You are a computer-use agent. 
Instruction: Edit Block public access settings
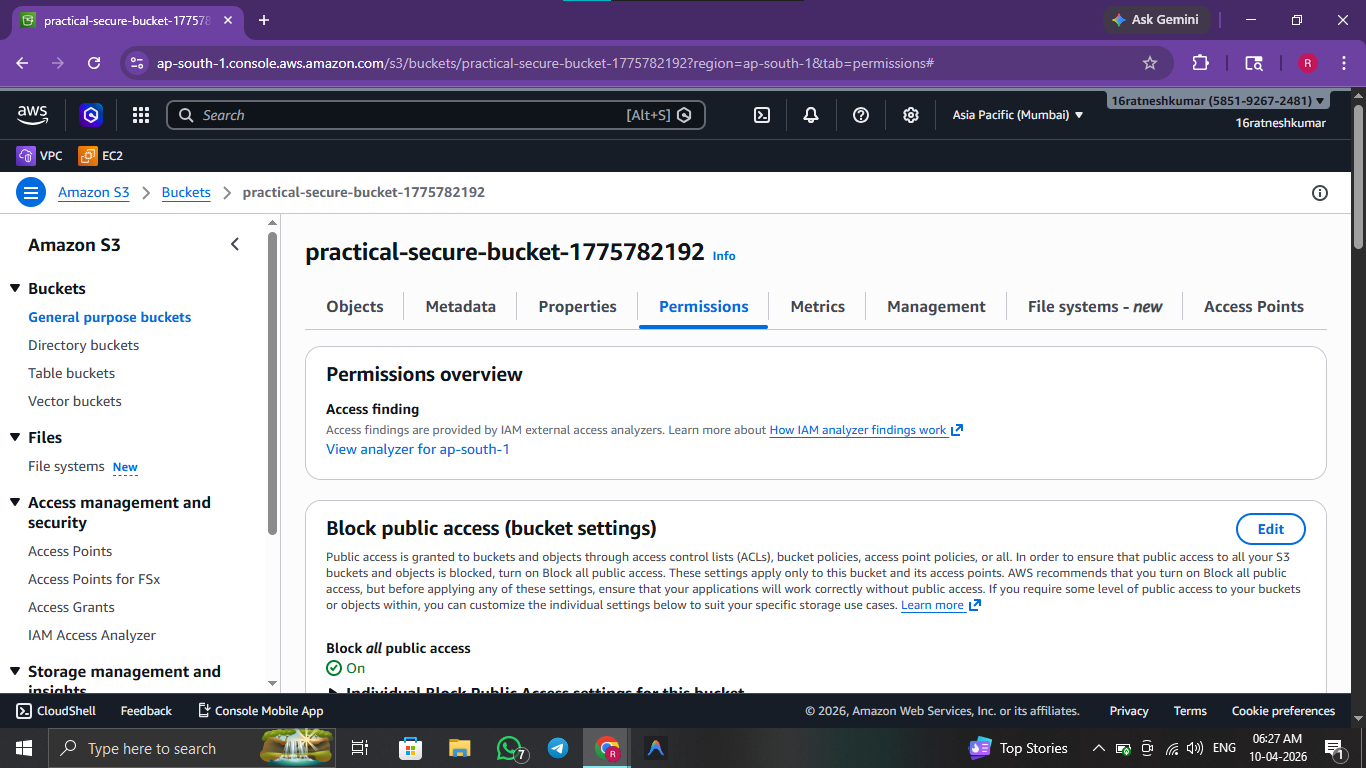[1271, 529]
